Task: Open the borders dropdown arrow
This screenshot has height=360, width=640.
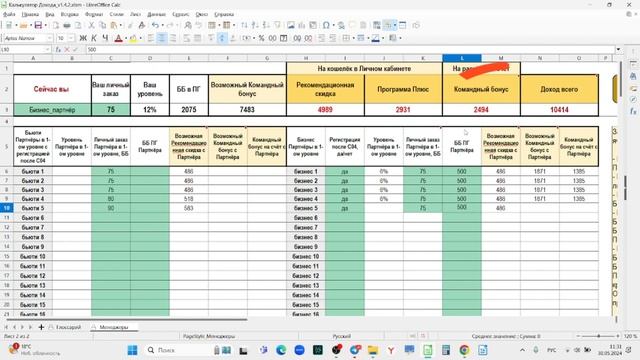Action: pyautogui.click(x=353, y=38)
